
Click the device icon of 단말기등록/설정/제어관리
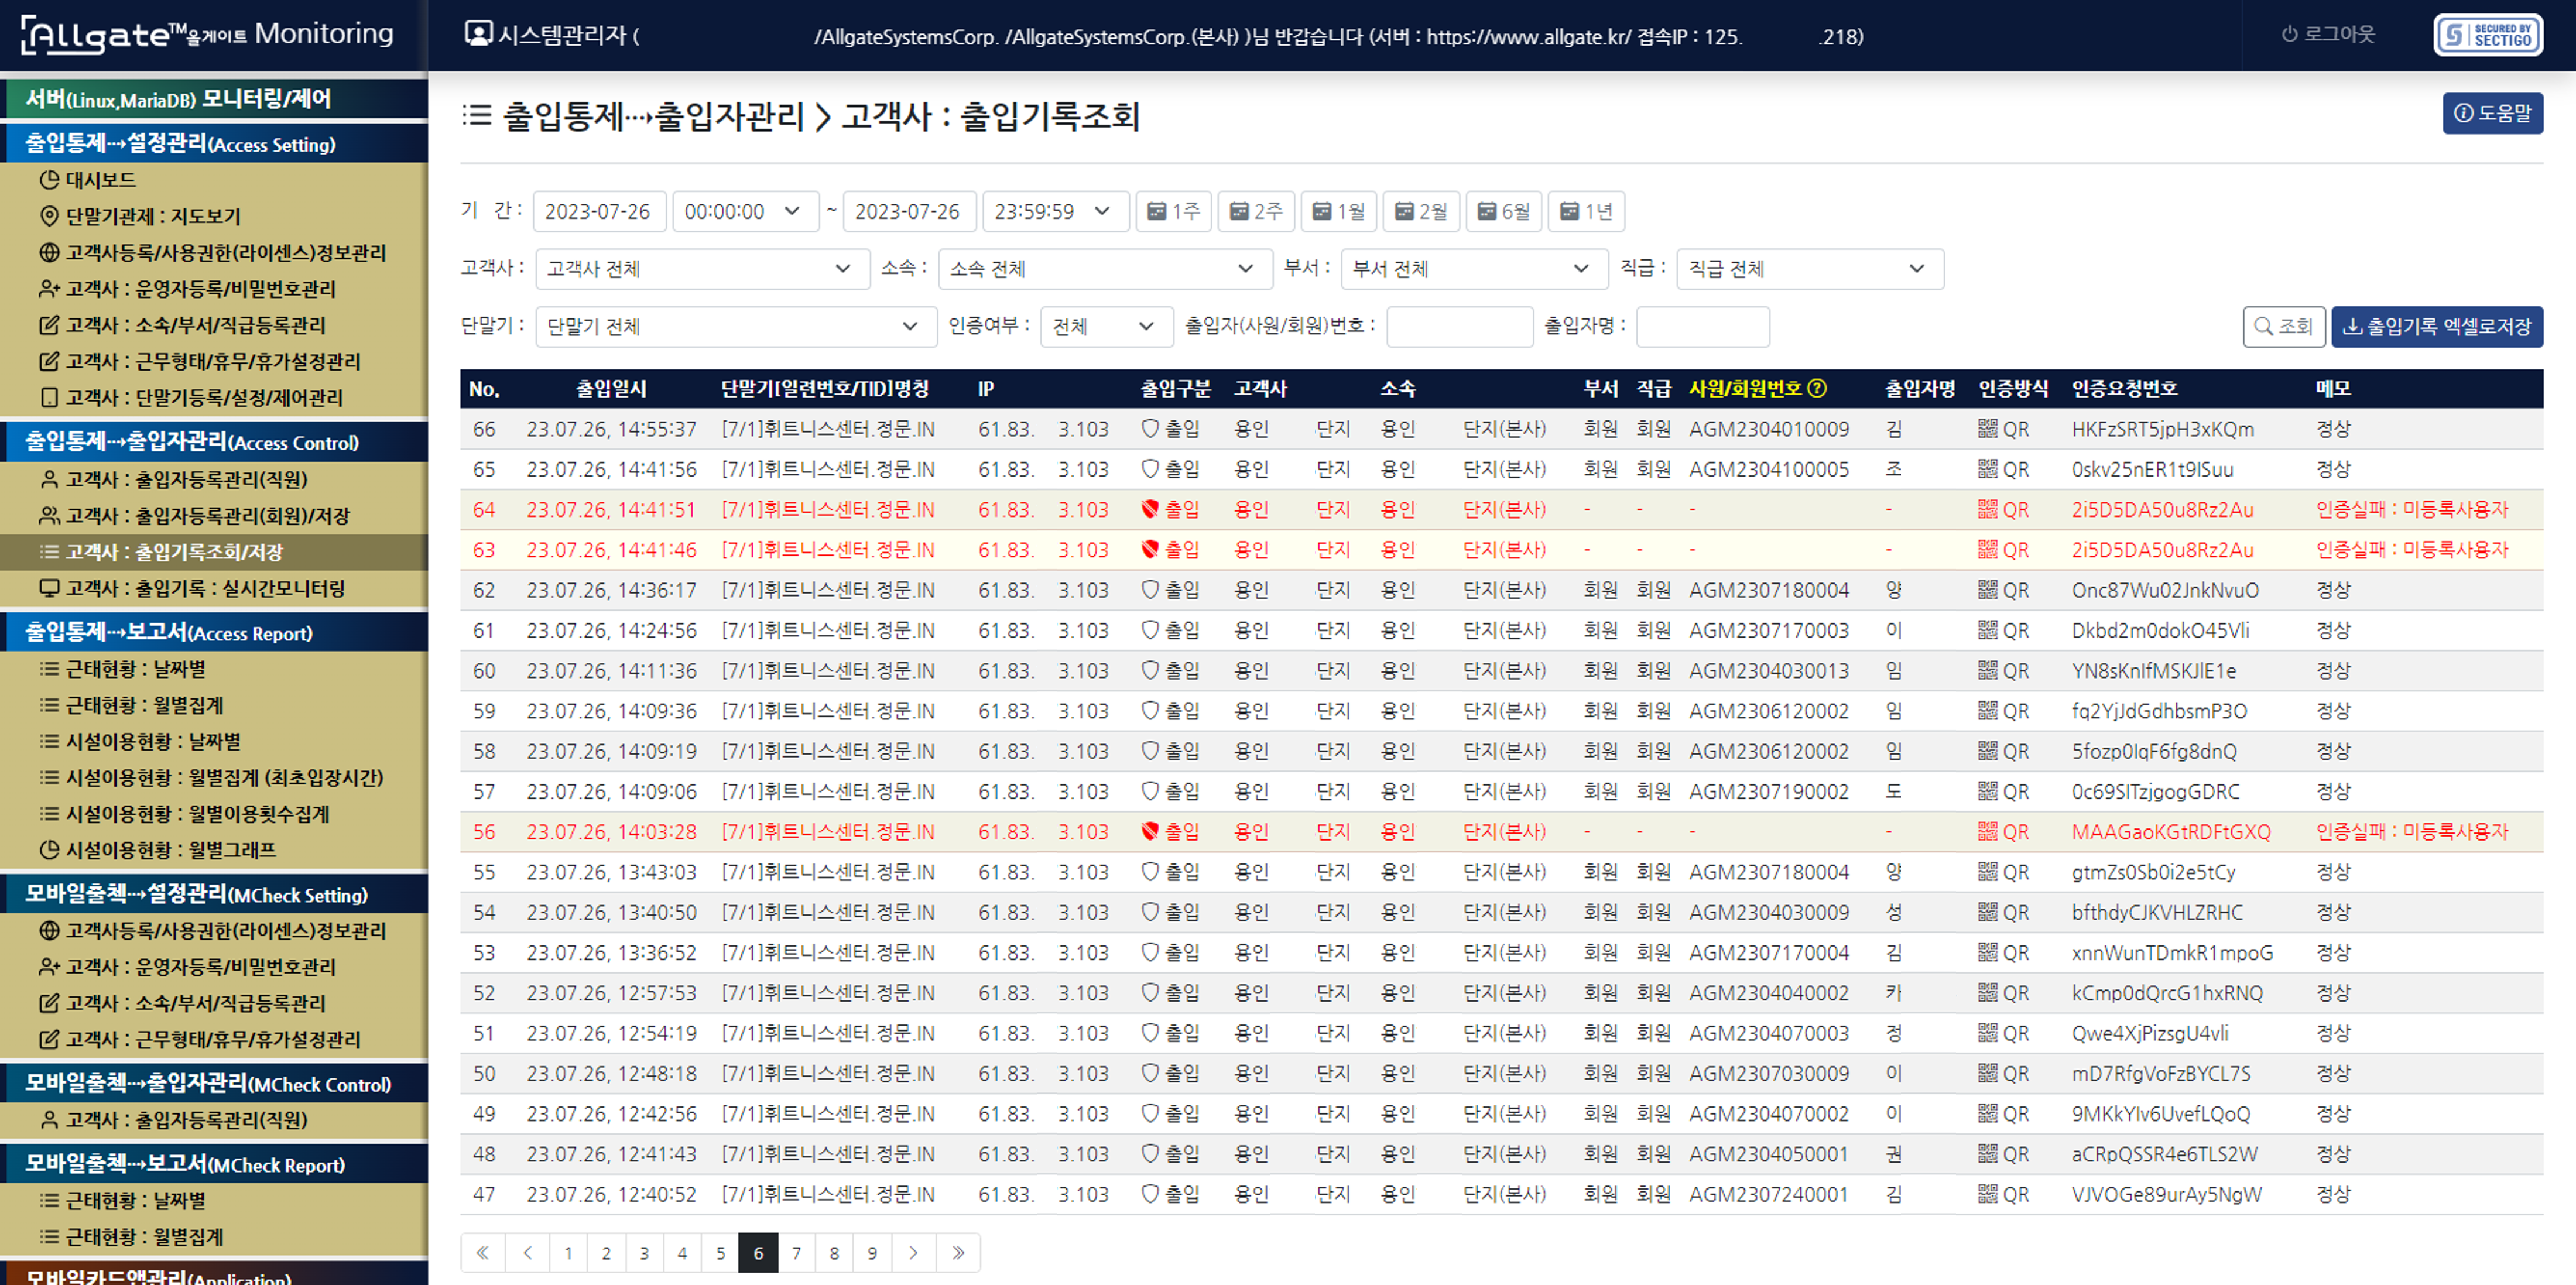pyautogui.click(x=49, y=397)
